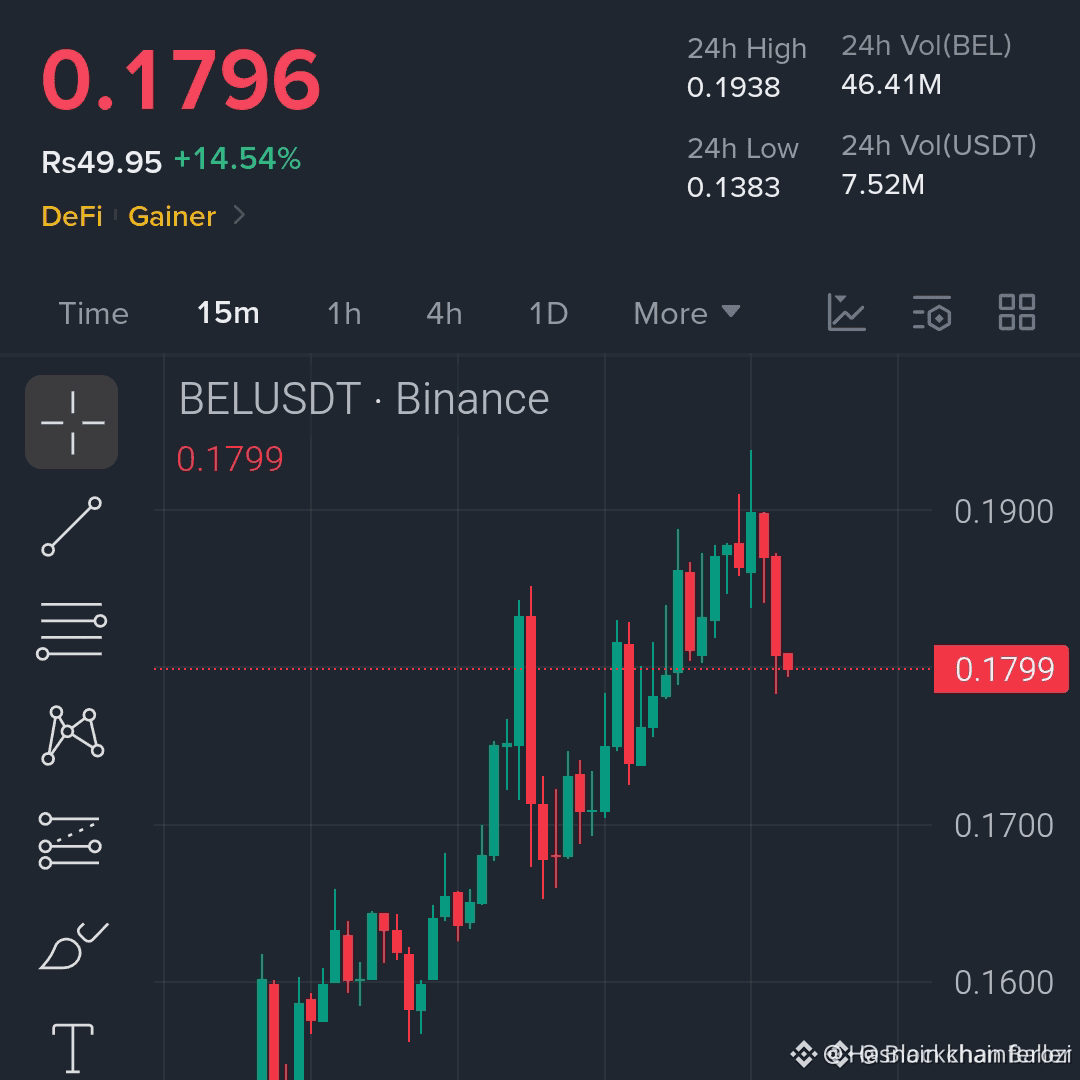1080x1080 pixels.
Task: Switch to the Time chart tab
Action: point(94,313)
